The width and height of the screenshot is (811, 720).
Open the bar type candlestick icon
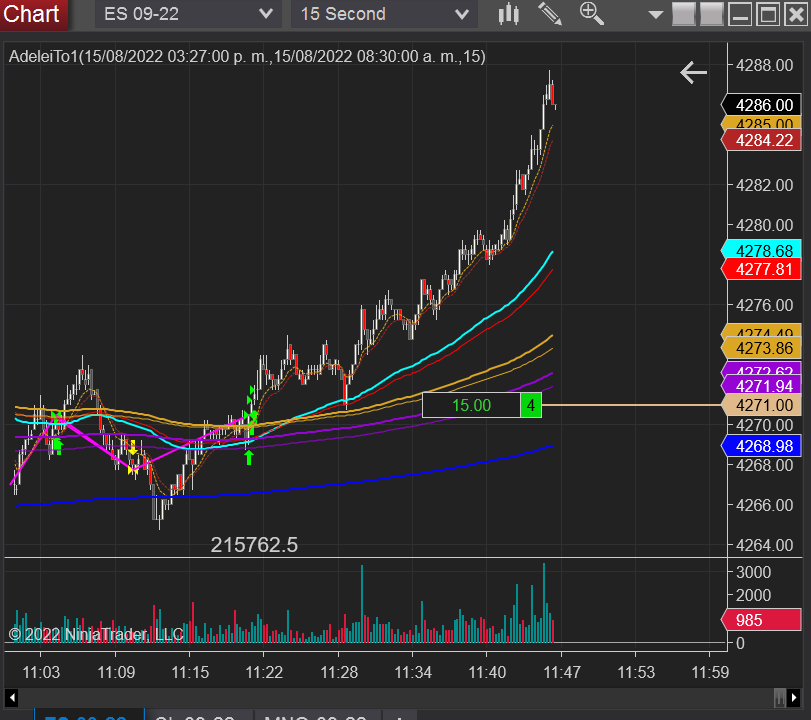tap(508, 14)
